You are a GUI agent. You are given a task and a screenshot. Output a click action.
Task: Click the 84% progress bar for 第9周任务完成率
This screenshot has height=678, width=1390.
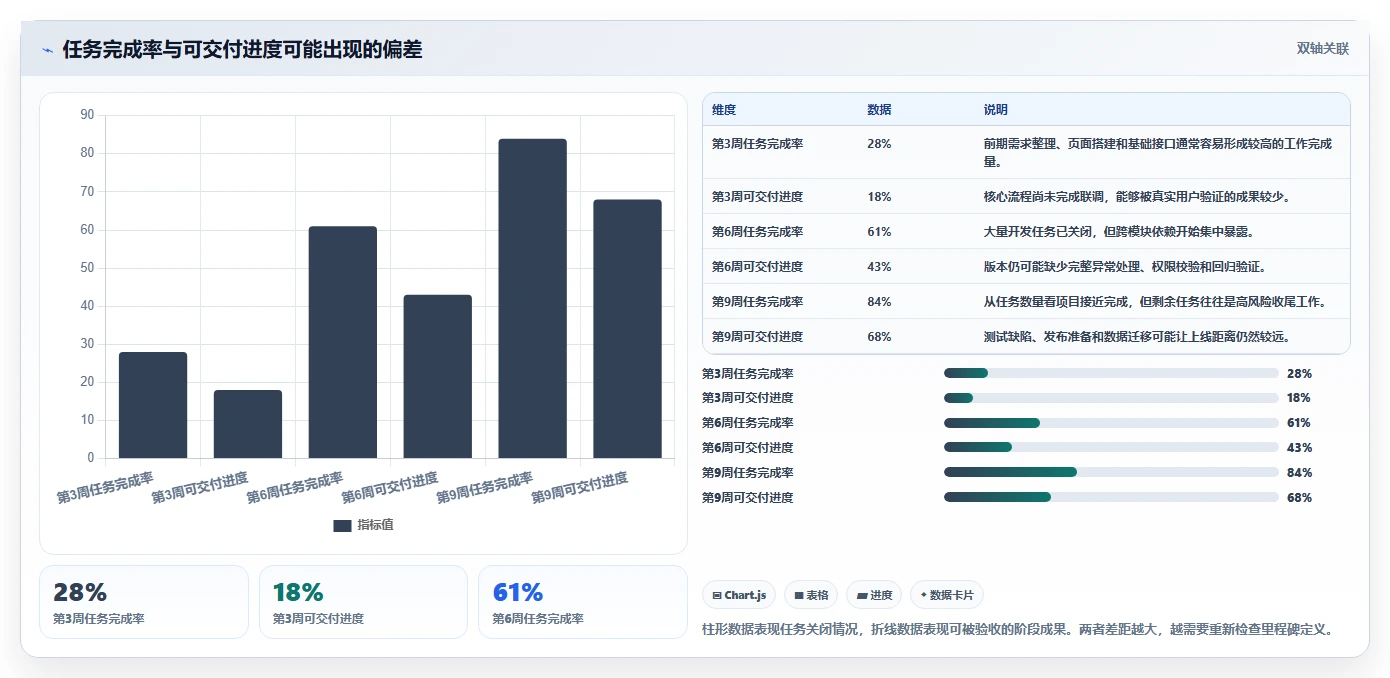(1111, 472)
